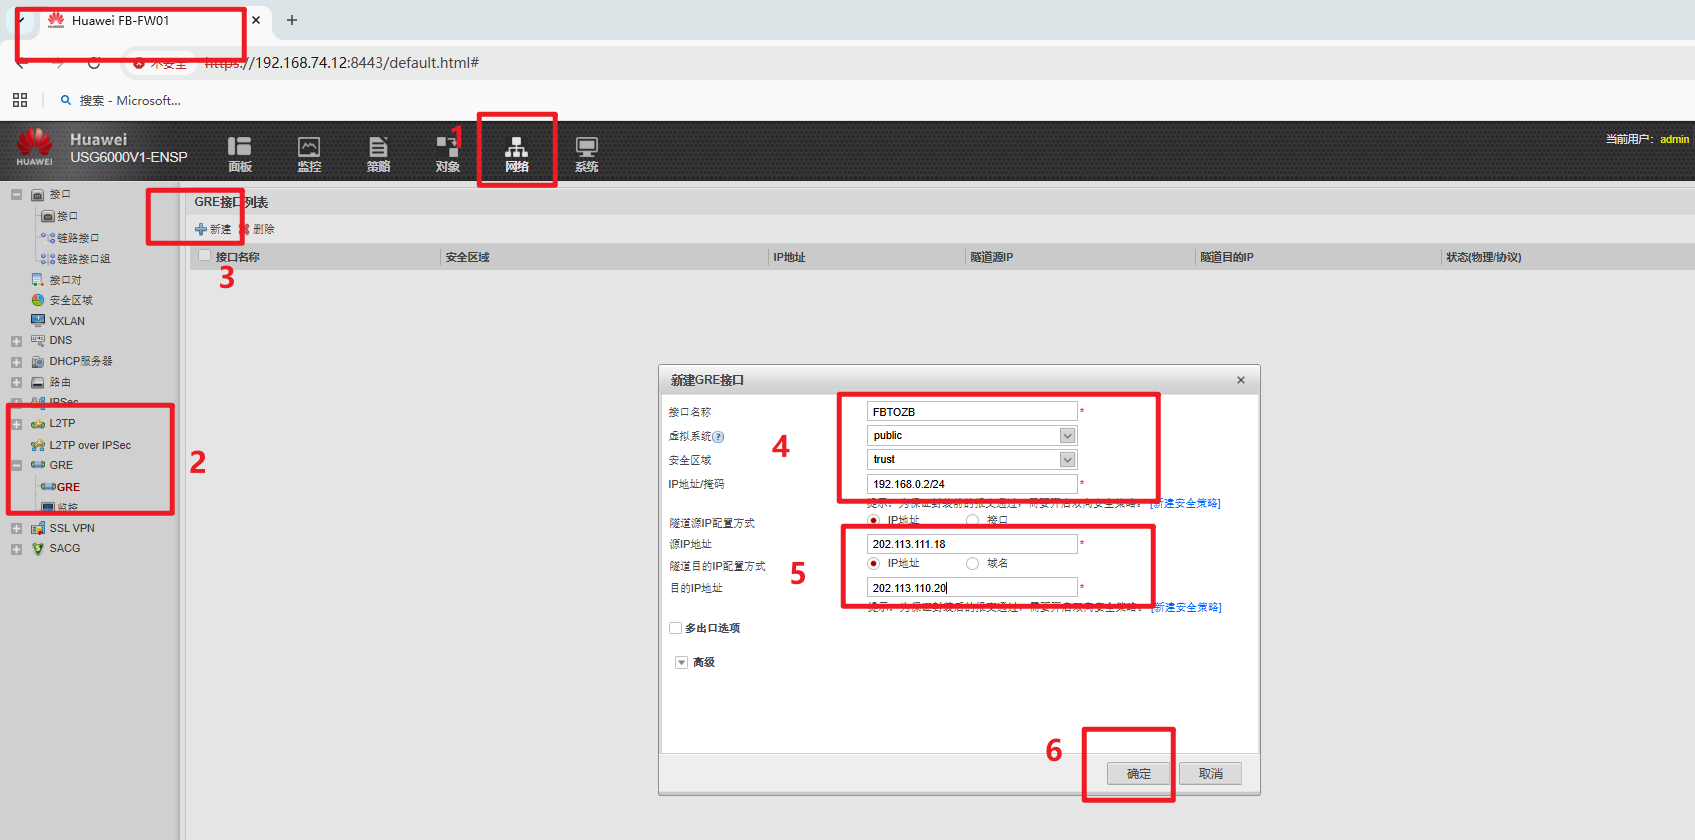Open the 系统 system icon
The height and width of the screenshot is (840, 1695).
[586, 153]
